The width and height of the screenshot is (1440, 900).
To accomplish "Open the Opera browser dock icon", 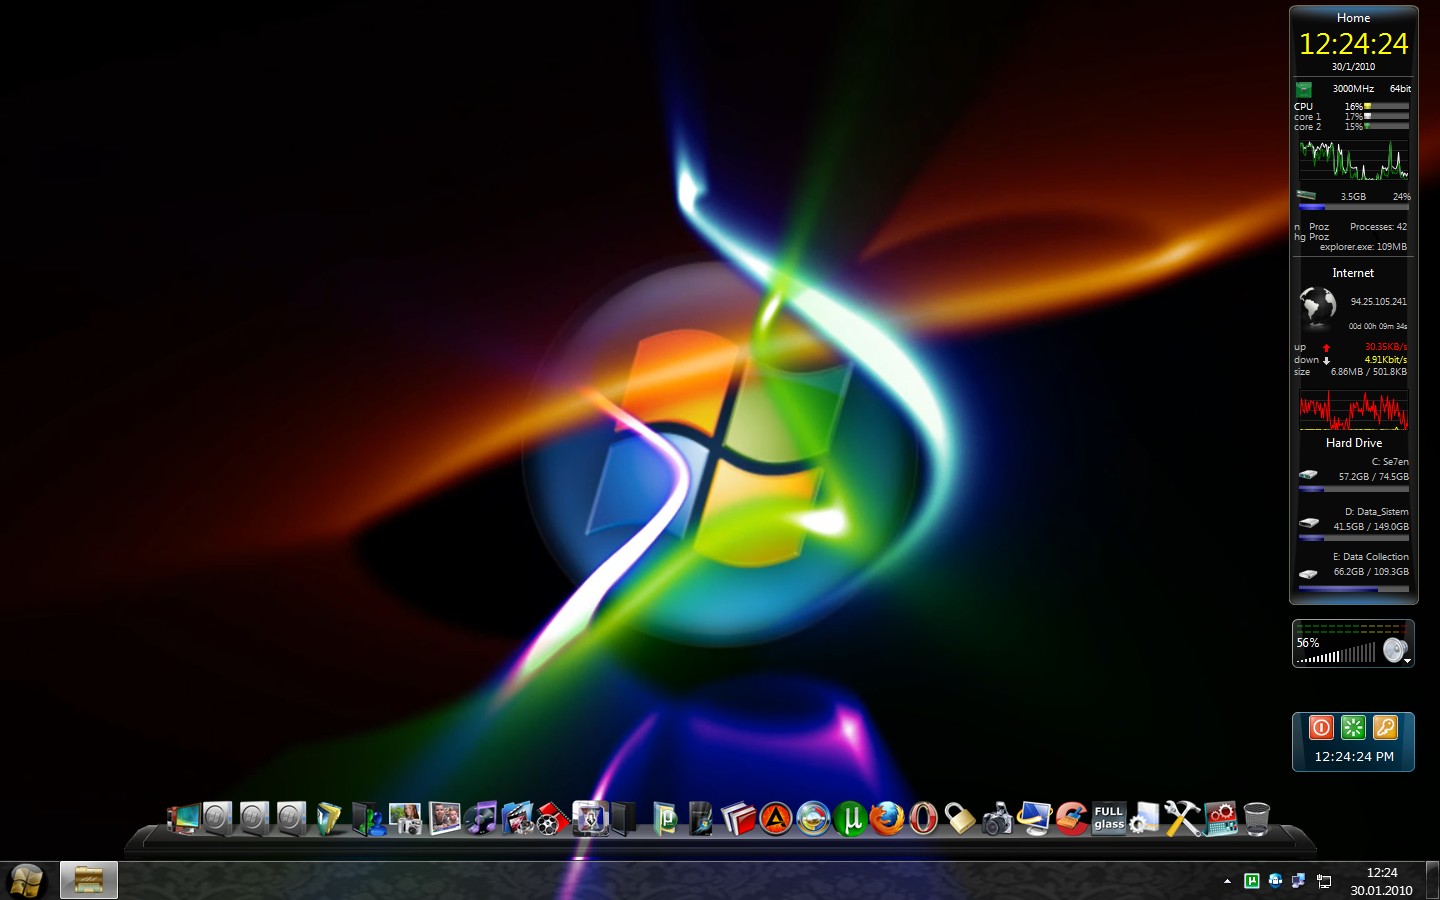I will point(923,819).
